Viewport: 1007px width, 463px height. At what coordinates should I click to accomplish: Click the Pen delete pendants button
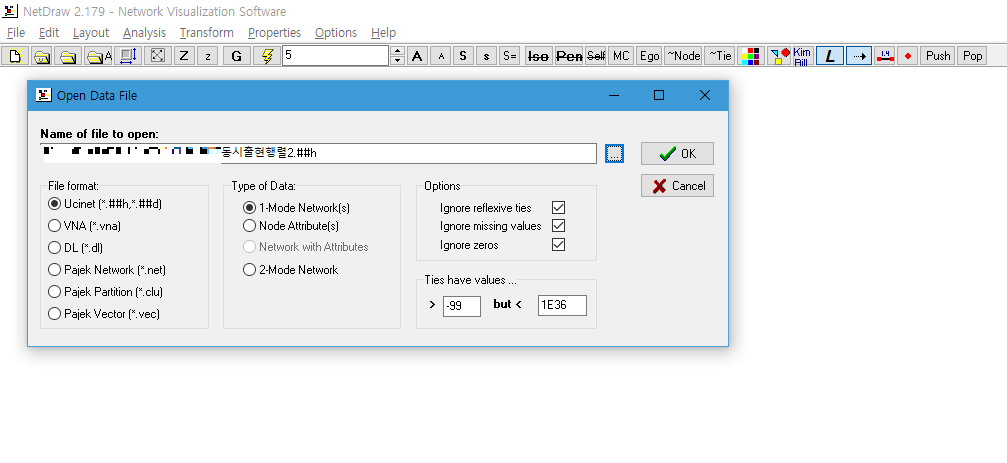pos(568,56)
